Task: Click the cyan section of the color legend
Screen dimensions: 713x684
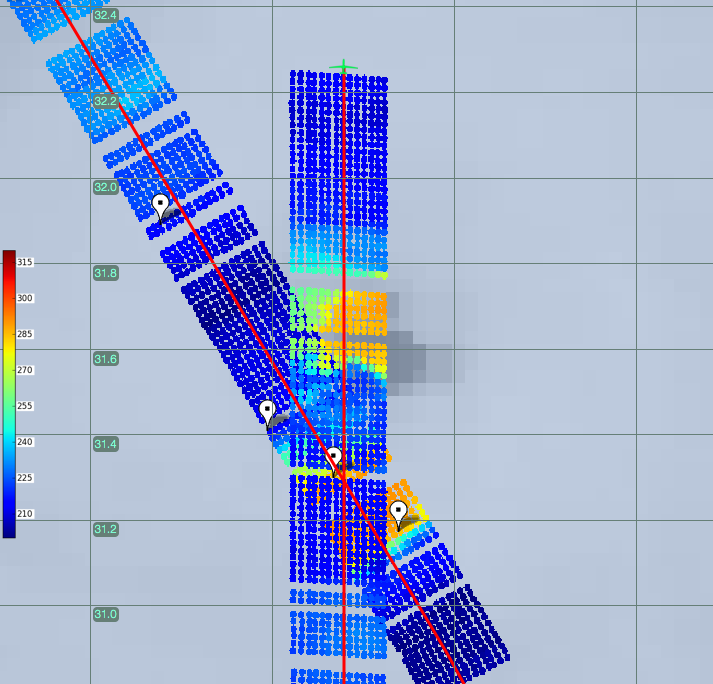Action: (9, 432)
